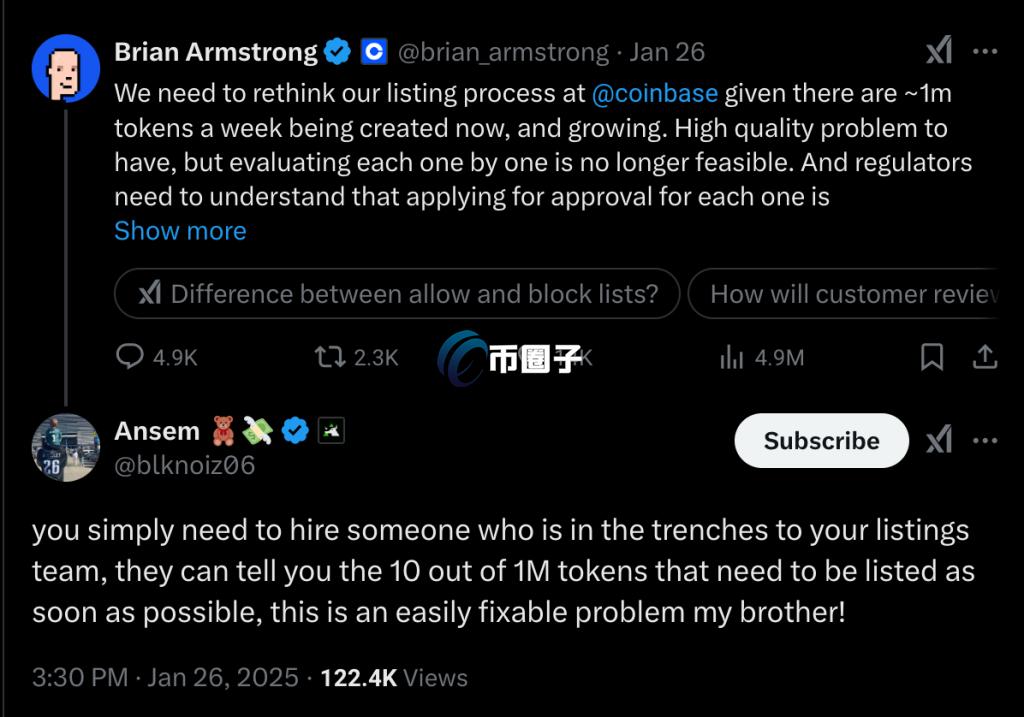Open the @coinbase mention link
The image size is (1024, 717).
[655, 94]
